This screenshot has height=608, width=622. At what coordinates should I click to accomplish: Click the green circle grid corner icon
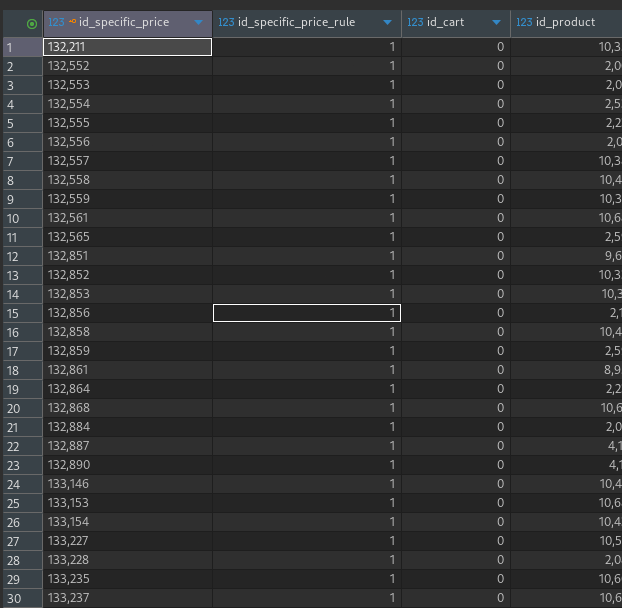pos(32,24)
